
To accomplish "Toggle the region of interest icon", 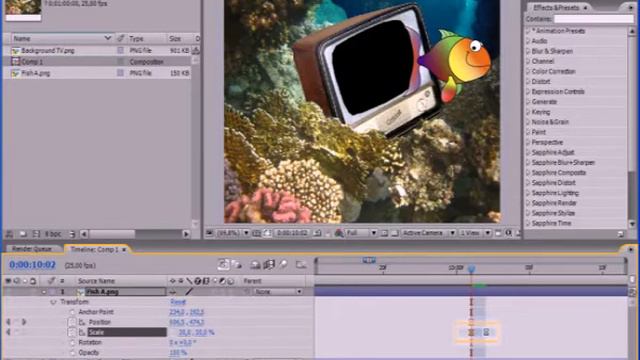I will click(384, 233).
